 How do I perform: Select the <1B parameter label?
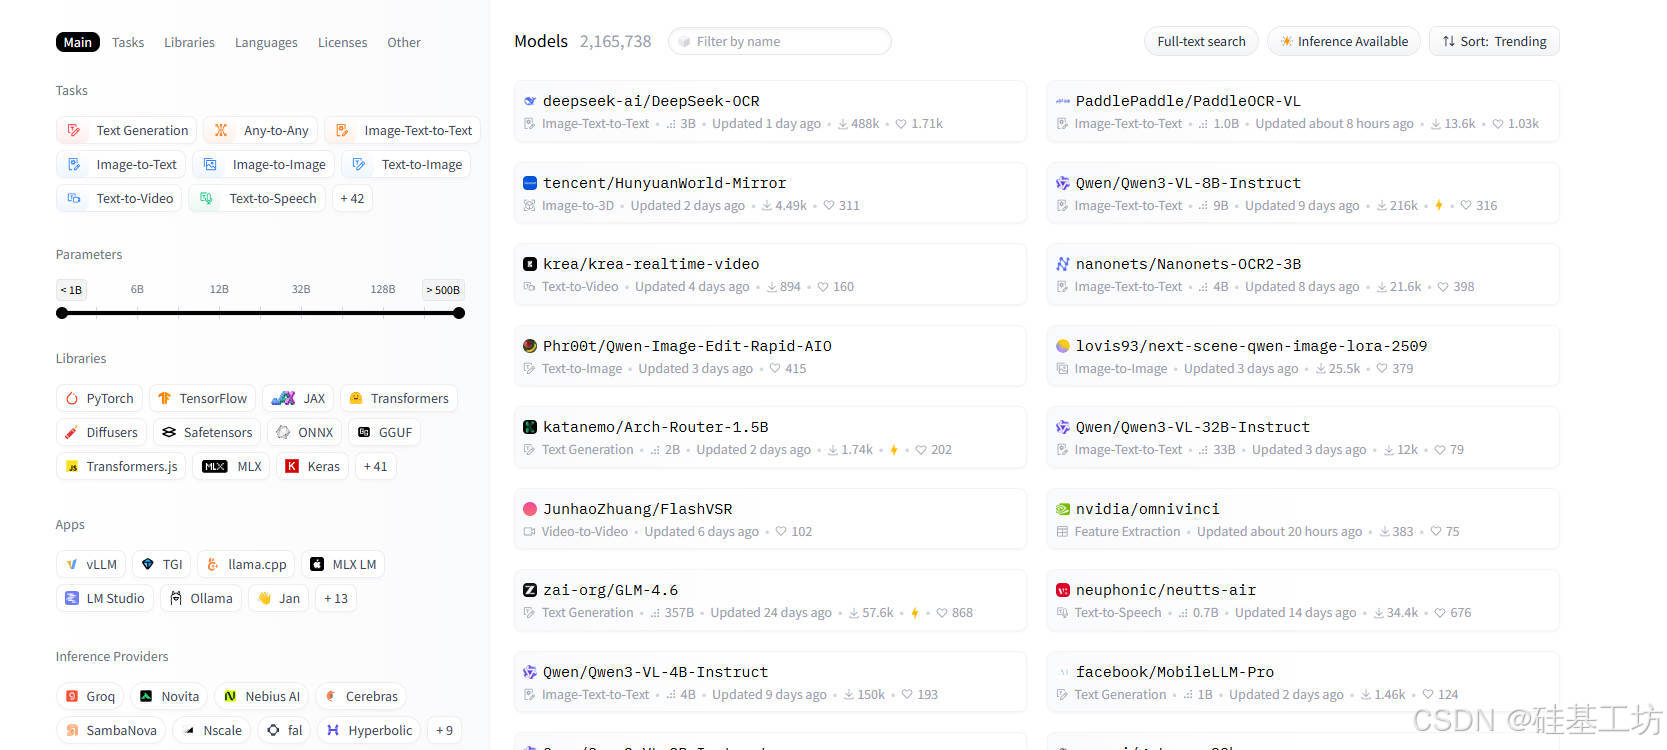(x=72, y=290)
